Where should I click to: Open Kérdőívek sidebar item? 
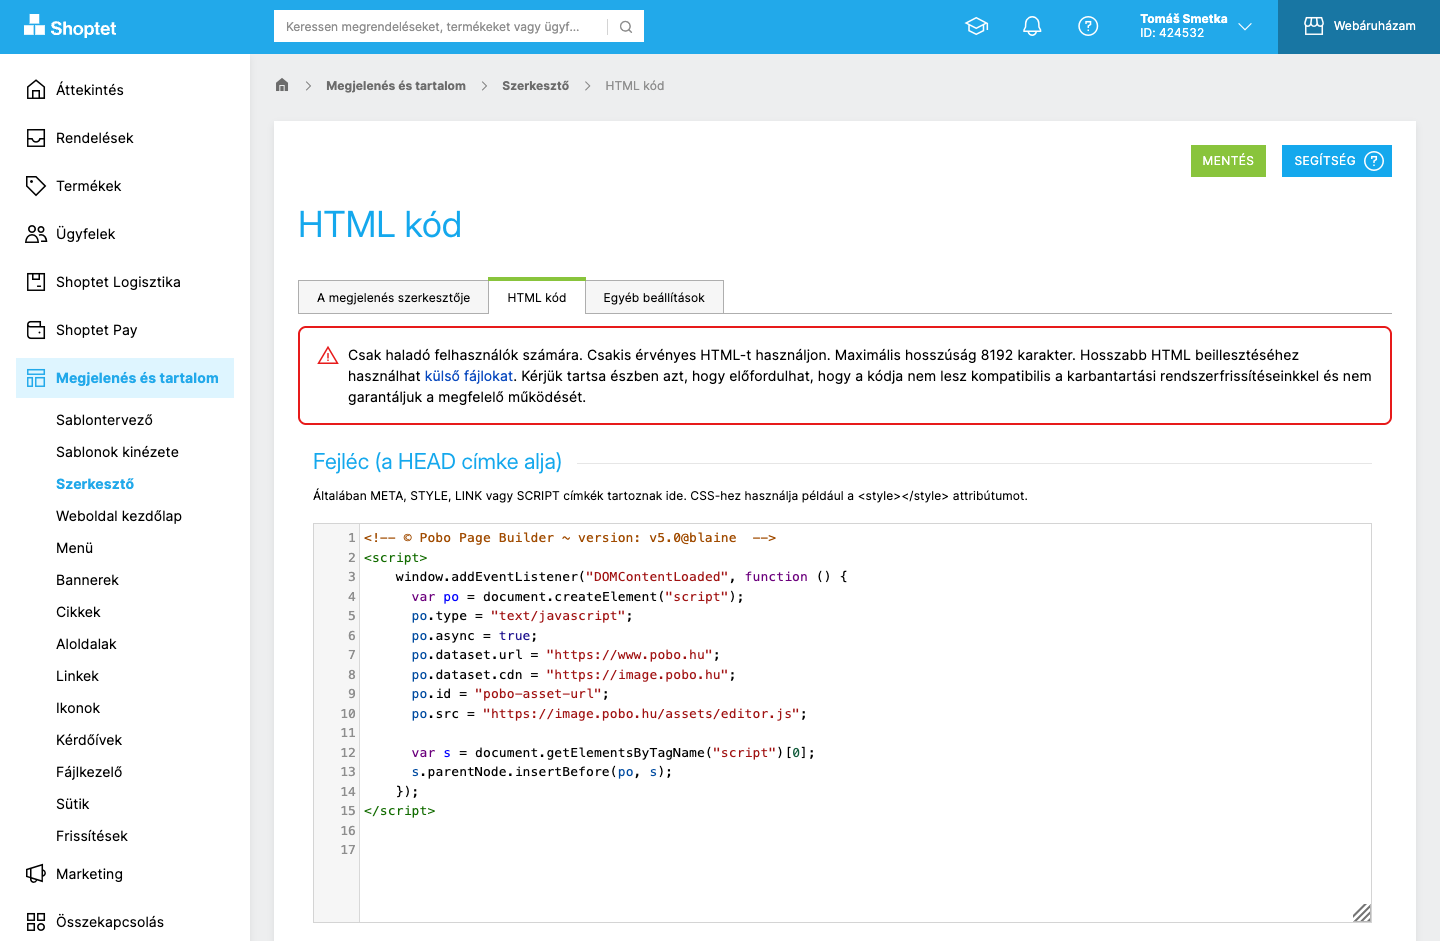click(x=89, y=740)
